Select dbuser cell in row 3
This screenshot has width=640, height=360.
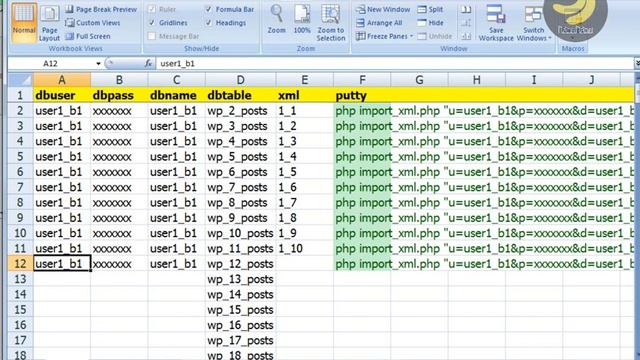pos(62,126)
